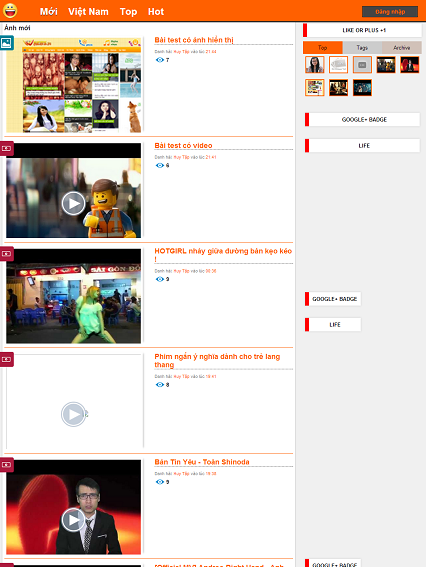Open the Top navigation item
426x567 pixels.
pyautogui.click(x=128, y=12)
